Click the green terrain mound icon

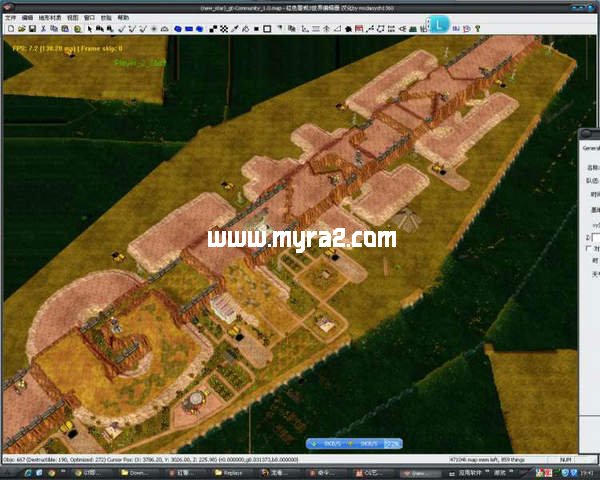coord(413,29)
